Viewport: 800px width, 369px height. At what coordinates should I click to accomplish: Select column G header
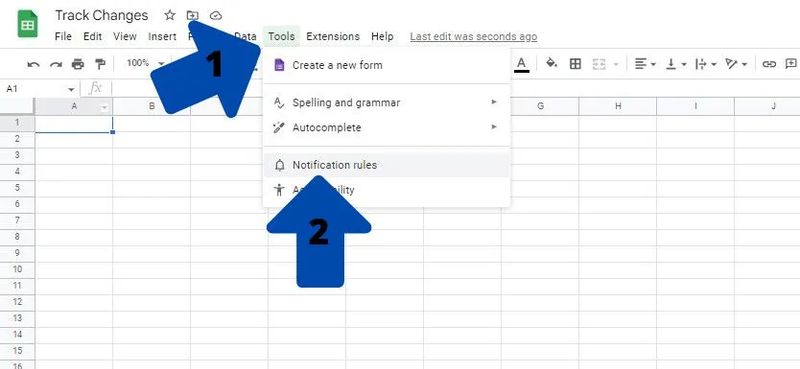click(x=540, y=106)
